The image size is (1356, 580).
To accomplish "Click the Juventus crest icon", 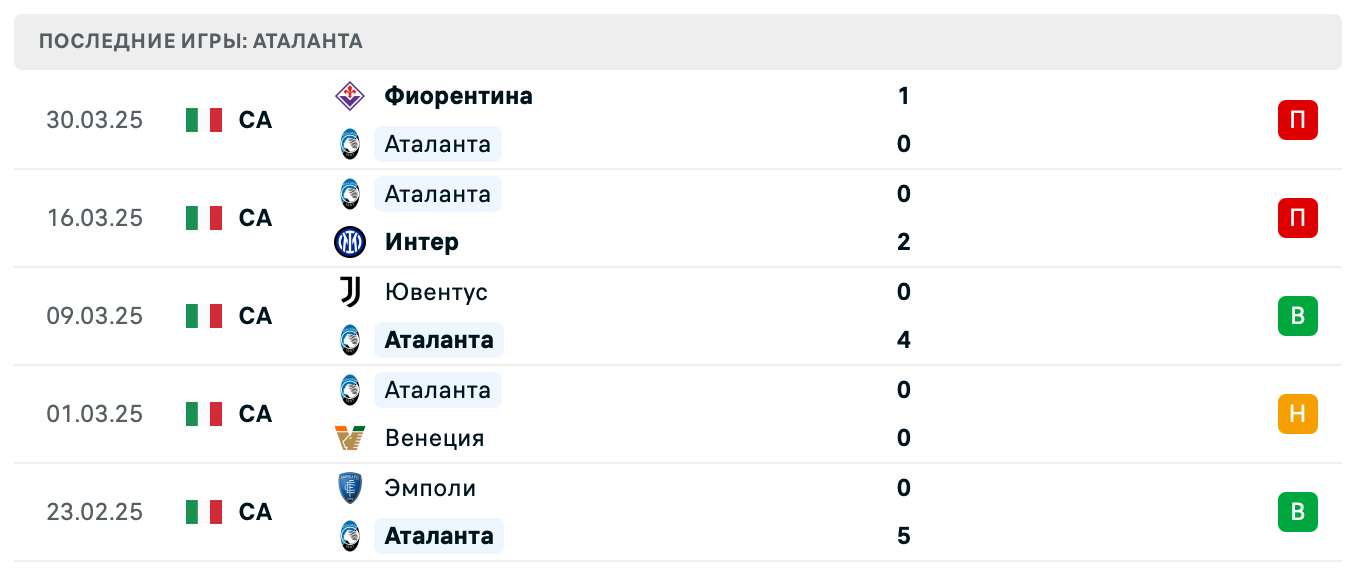I will pos(349,292).
